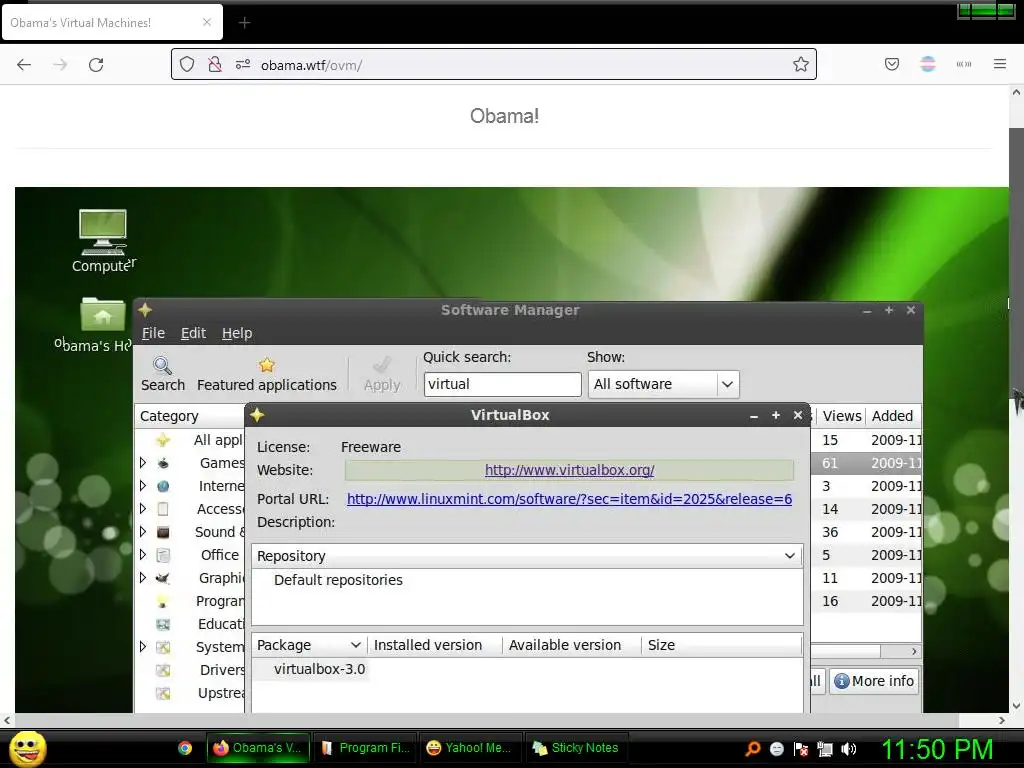This screenshot has width=1024, height=768.
Task: Open the browser hamburger menu
Action: pos(1000,64)
